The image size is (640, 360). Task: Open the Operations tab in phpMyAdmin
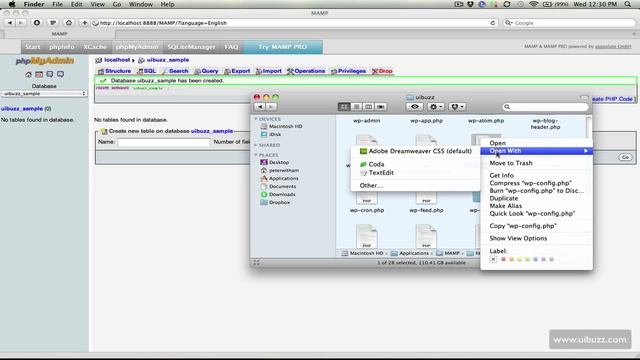pyautogui.click(x=306, y=71)
